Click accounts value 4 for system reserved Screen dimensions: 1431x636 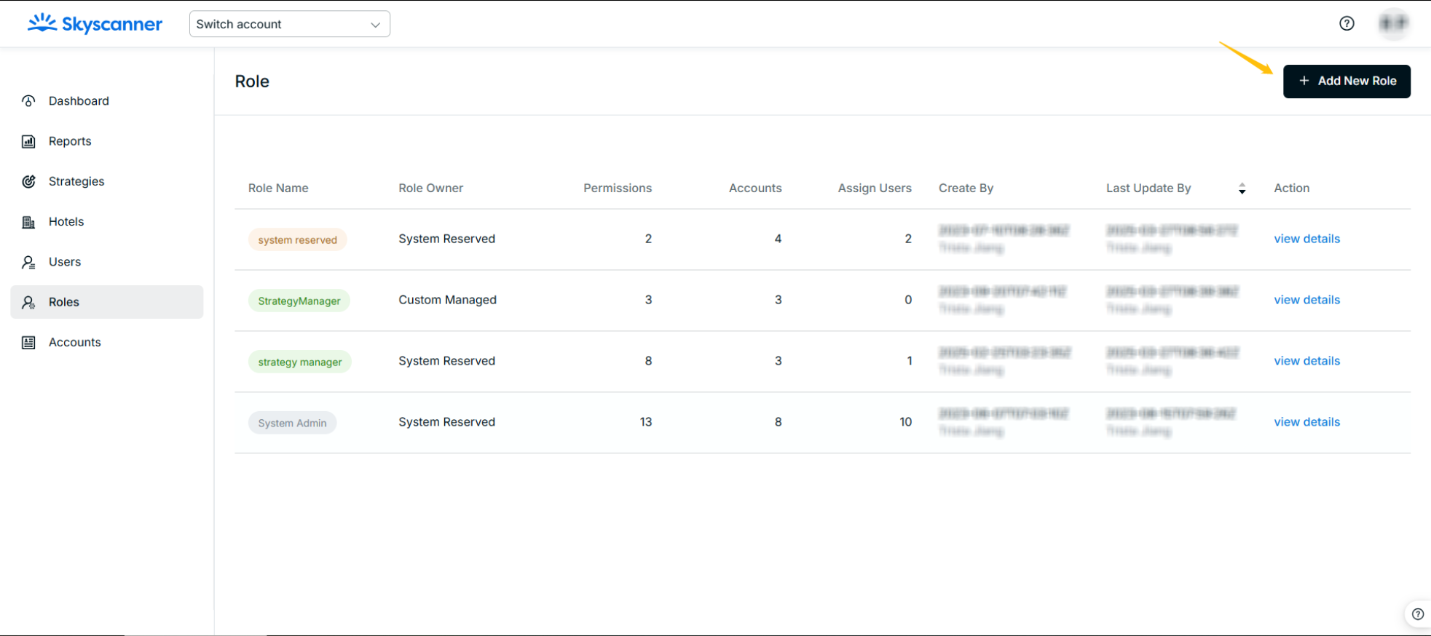778,239
